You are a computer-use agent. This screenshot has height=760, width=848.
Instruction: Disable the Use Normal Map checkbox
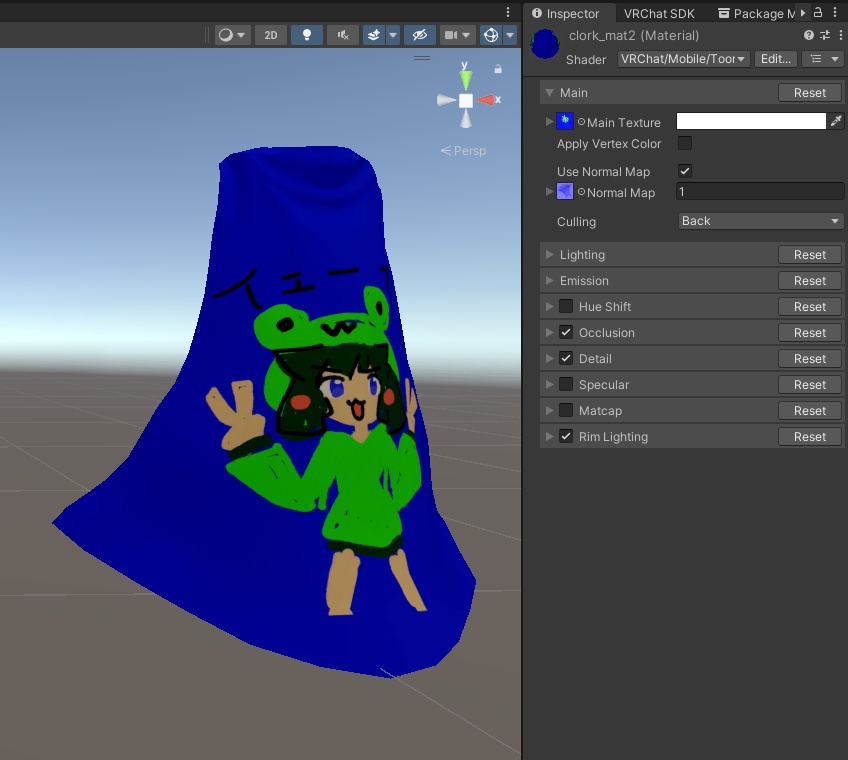tap(685, 171)
